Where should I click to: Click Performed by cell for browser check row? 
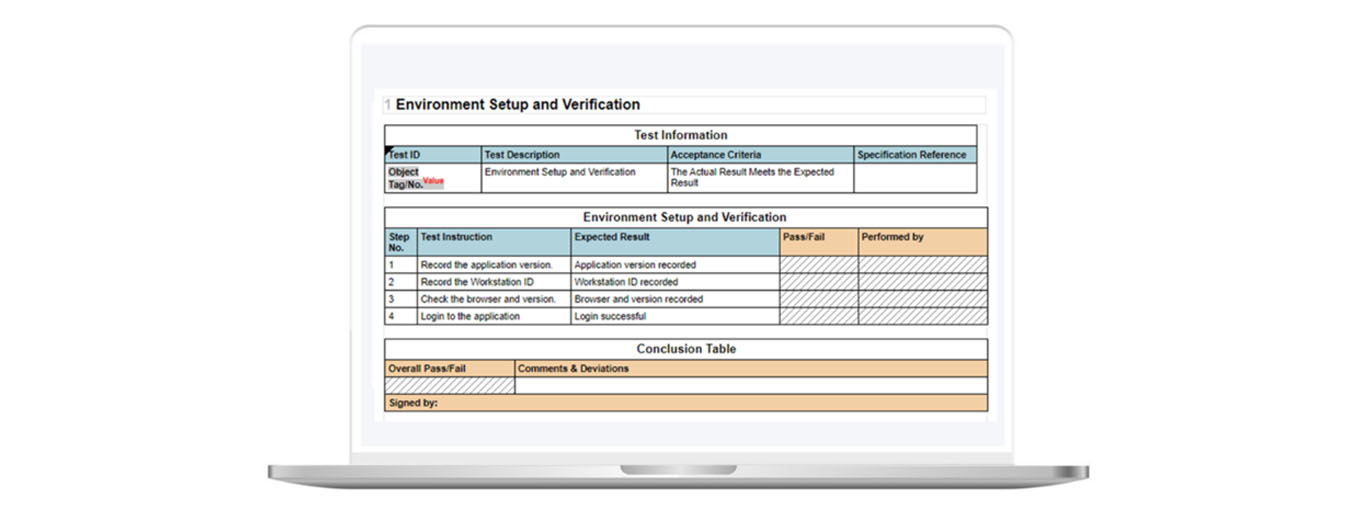pos(922,299)
